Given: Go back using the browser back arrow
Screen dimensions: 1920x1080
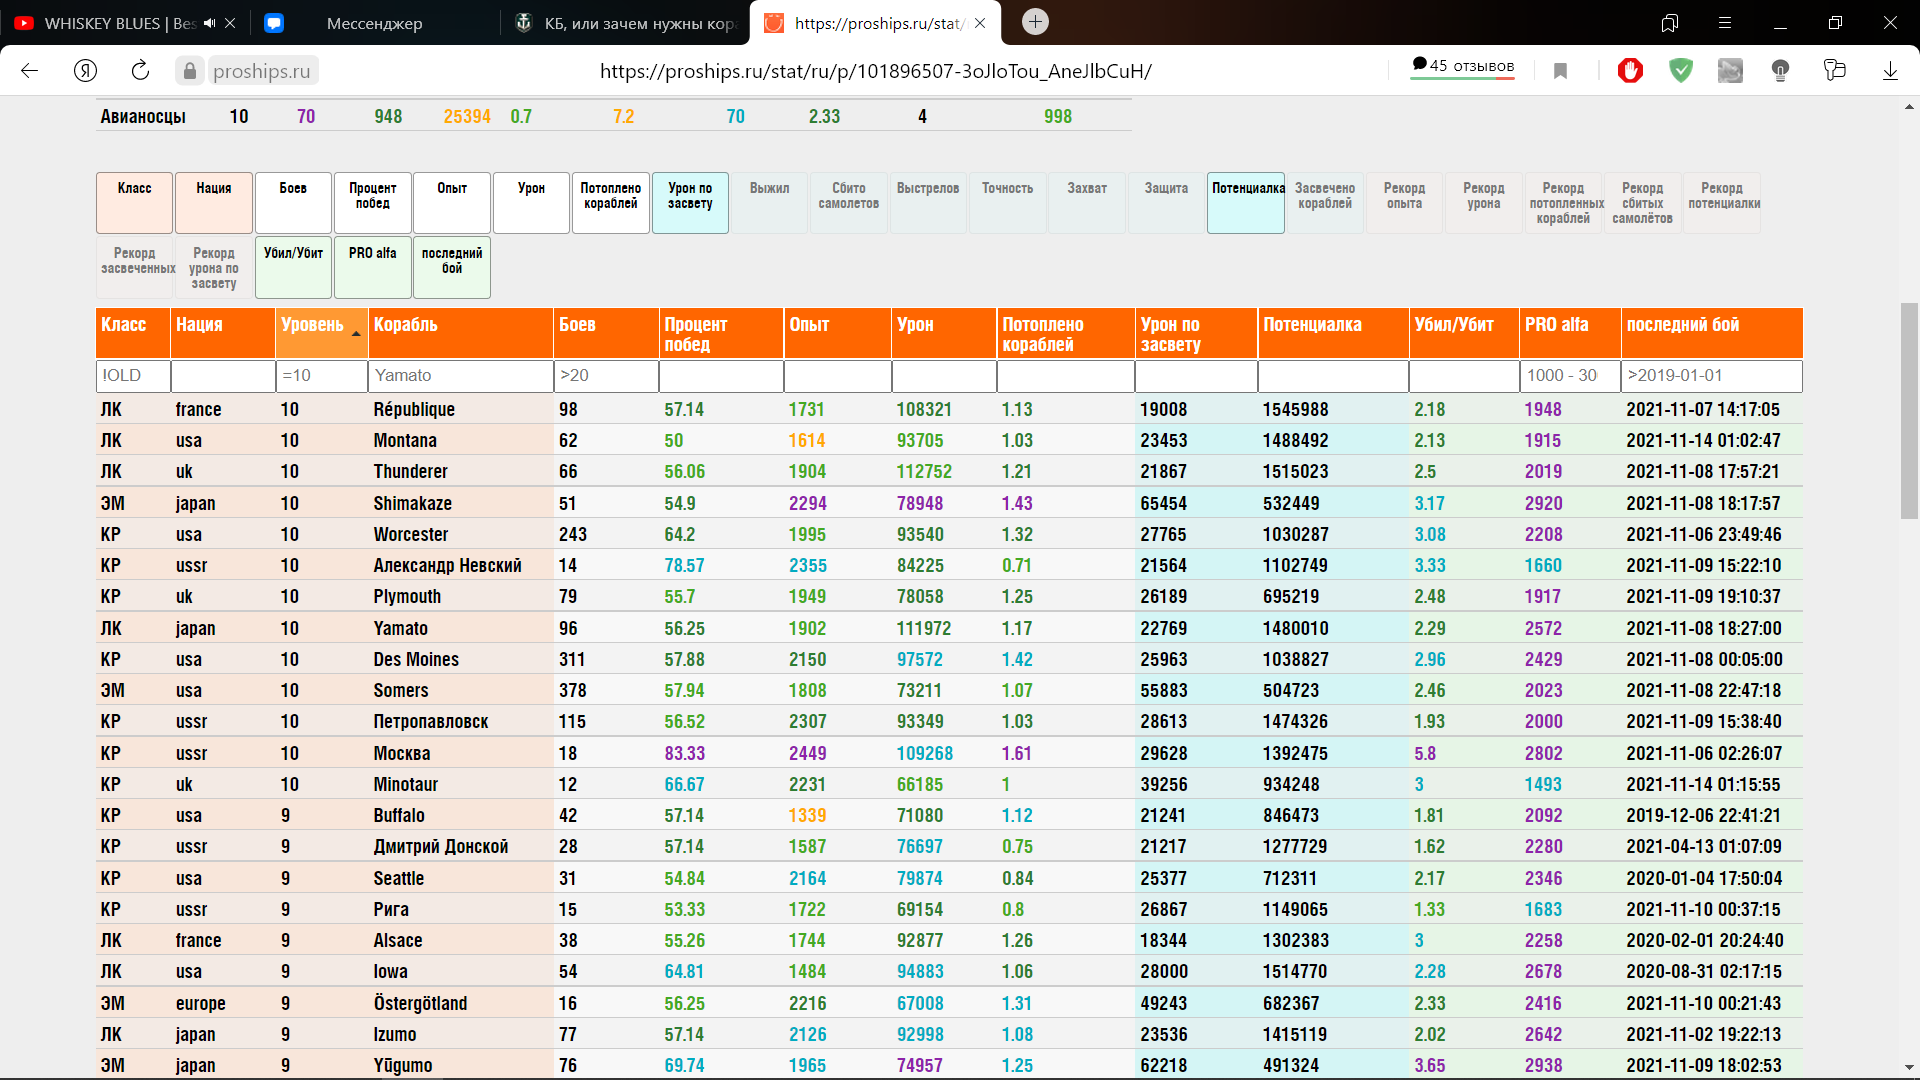Looking at the screenshot, I should (30, 70).
